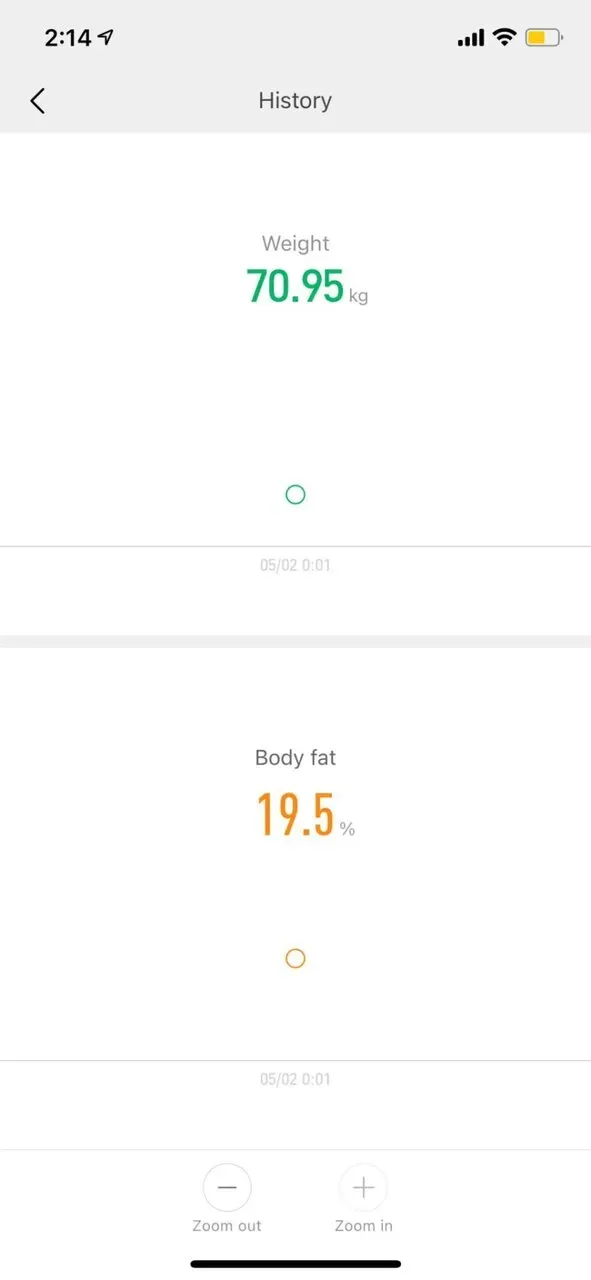Tap the Zoom out label text
The image size is (591, 1280).
tap(227, 1225)
